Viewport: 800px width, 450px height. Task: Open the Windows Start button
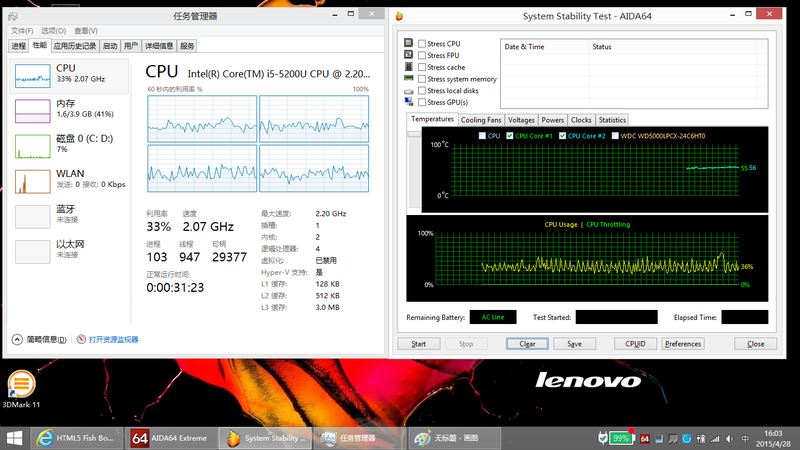coord(14,438)
